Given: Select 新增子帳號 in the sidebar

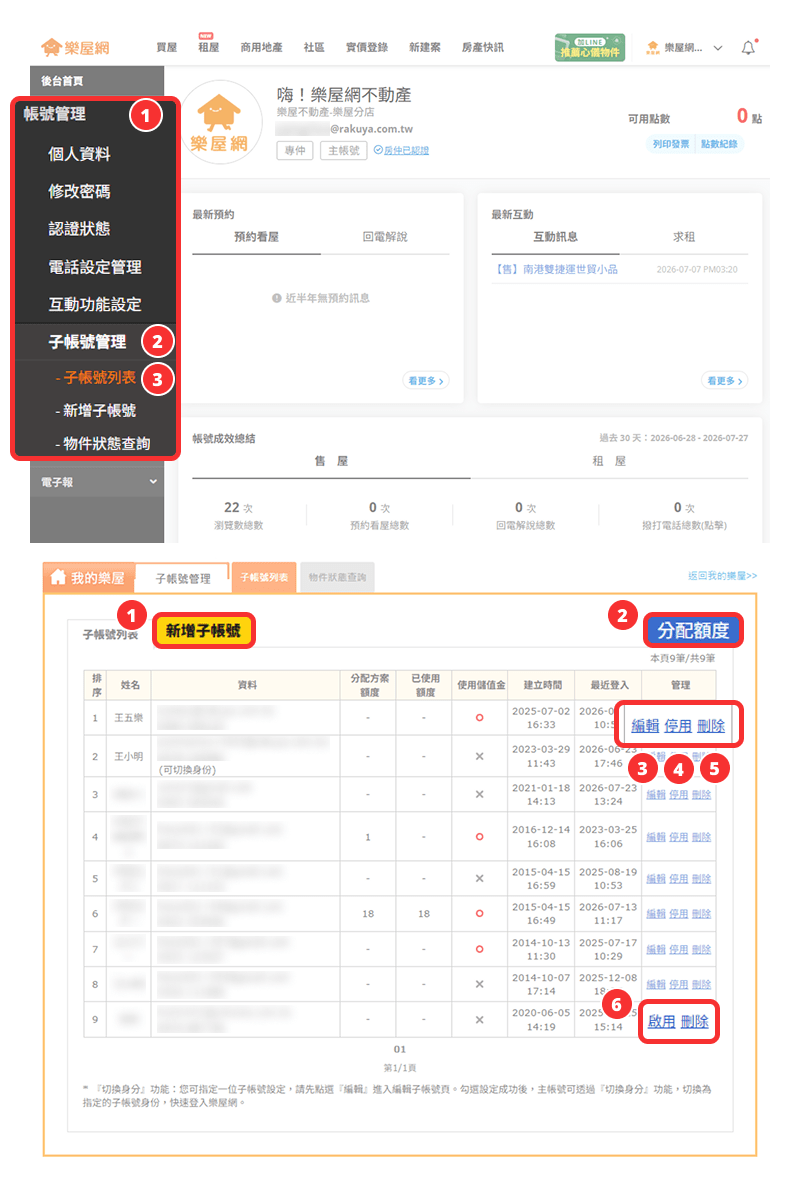Looking at the screenshot, I should tap(96, 411).
